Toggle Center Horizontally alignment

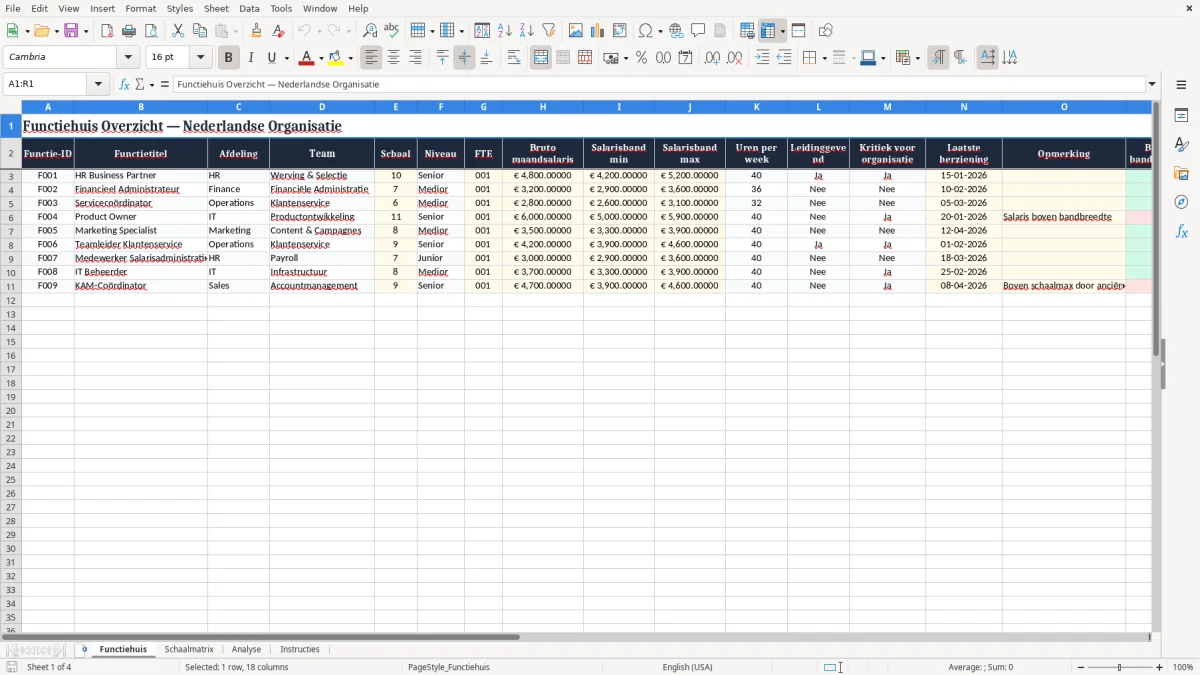[x=393, y=58]
